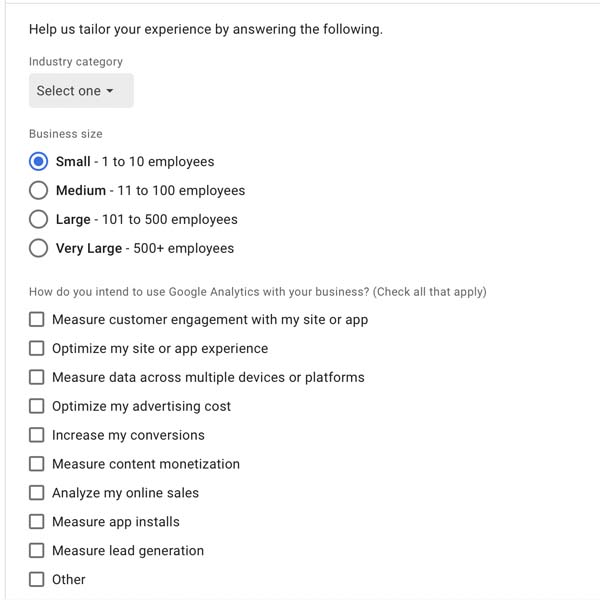The height and width of the screenshot is (600, 600).
Task: Tick the Measure app installs box
Action: point(36,522)
